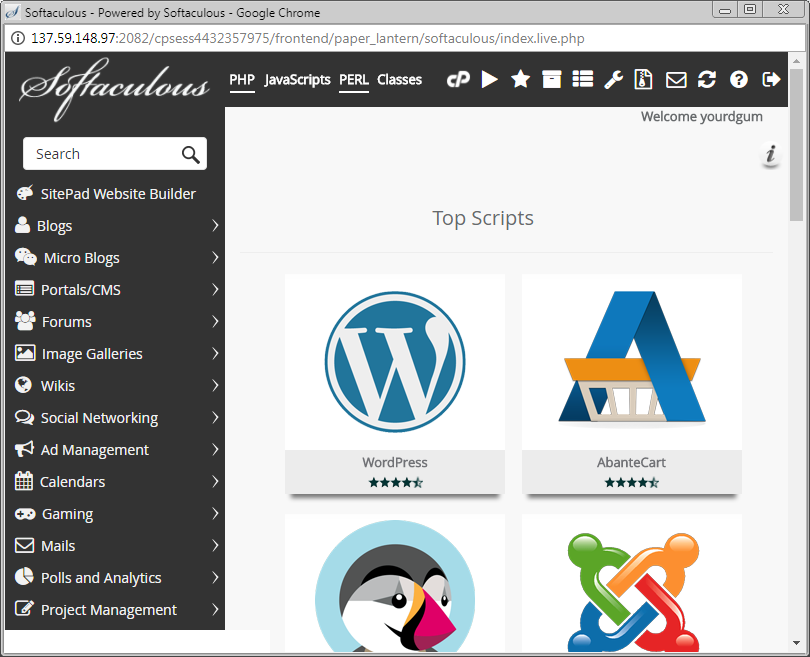Expand the Calendars category chevron
This screenshot has height=657, width=810.
pyautogui.click(x=215, y=481)
